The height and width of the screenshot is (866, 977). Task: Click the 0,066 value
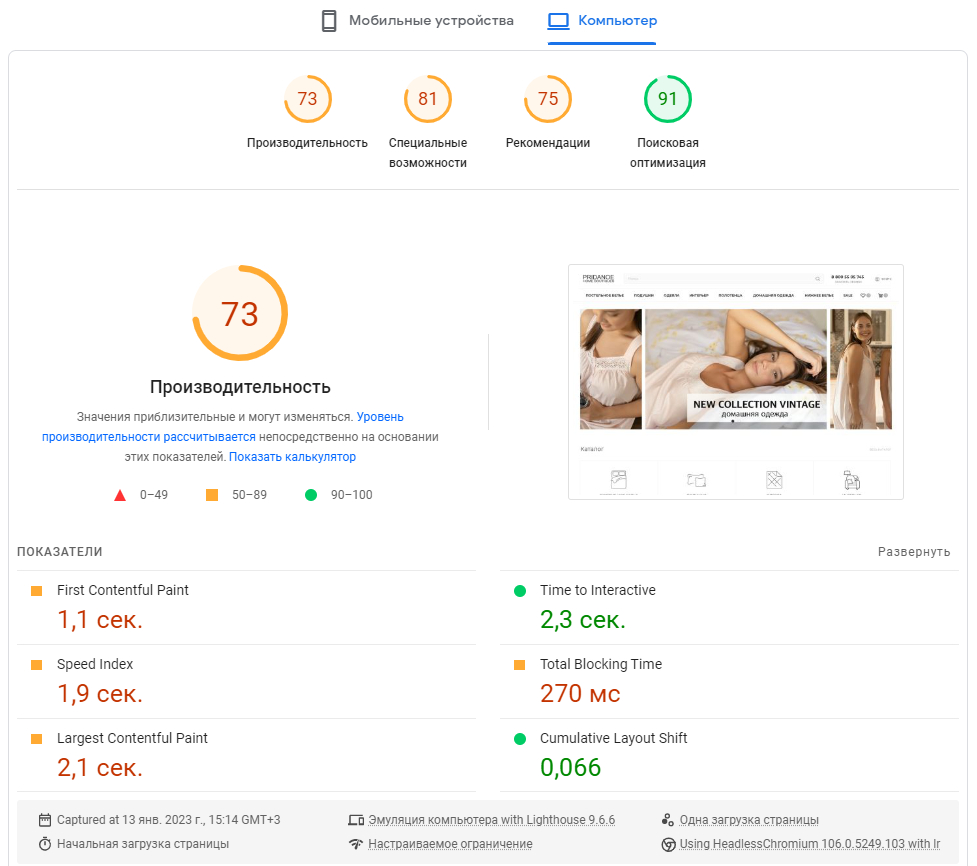pos(570,768)
